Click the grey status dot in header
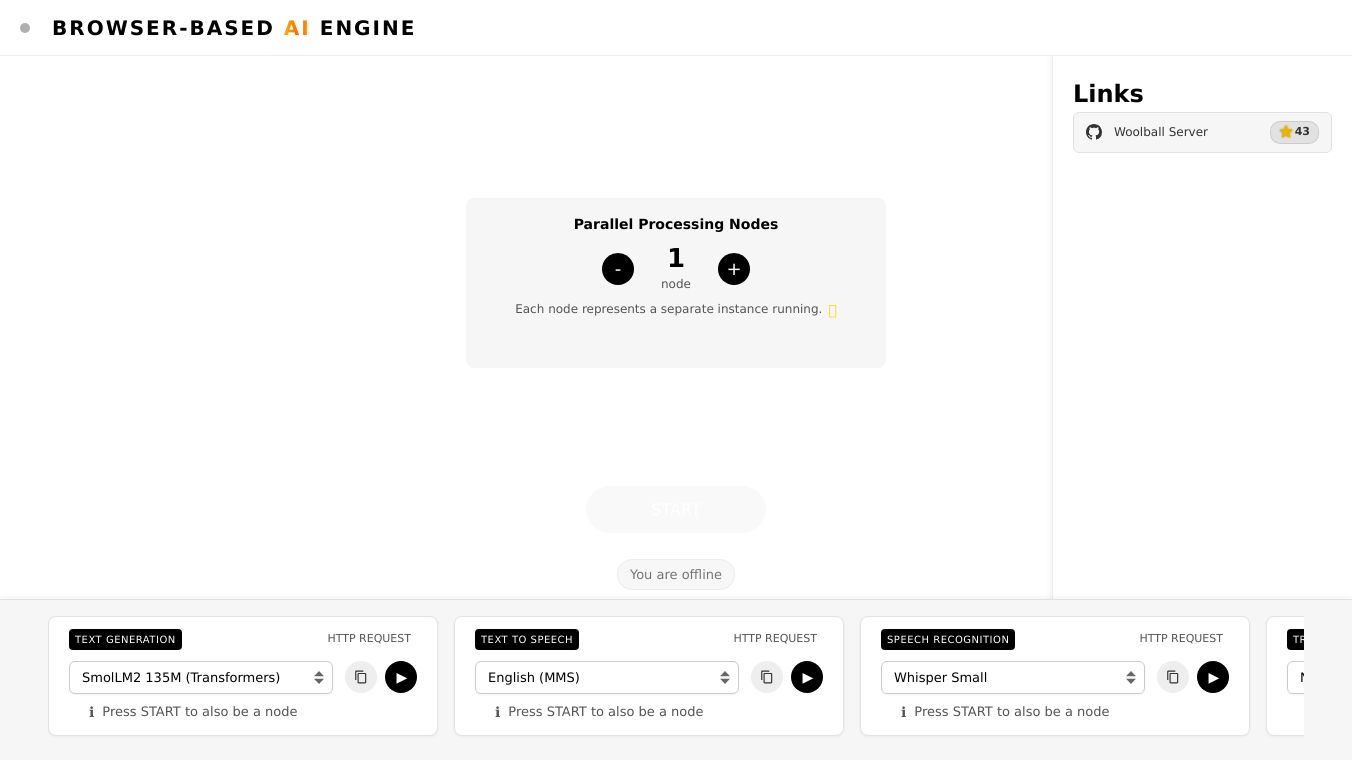This screenshot has width=1352, height=760. coord(25,28)
